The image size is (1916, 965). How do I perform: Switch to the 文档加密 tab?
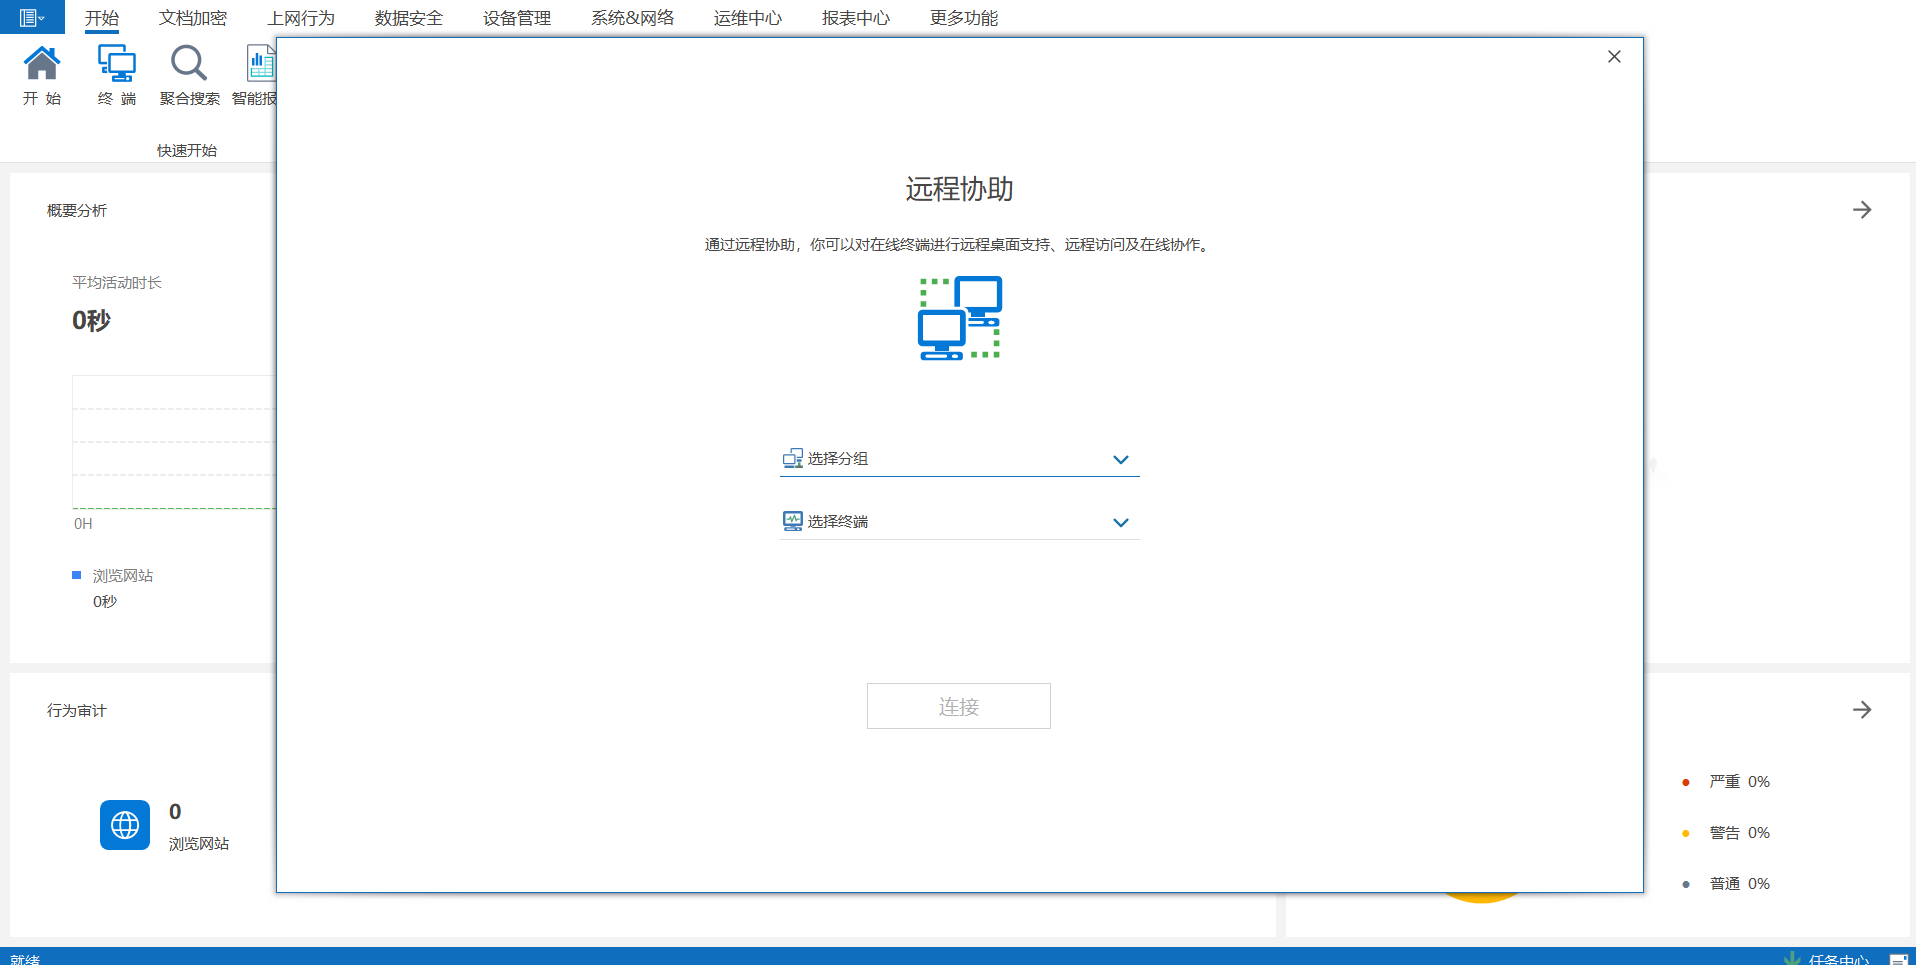coord(193,18)
